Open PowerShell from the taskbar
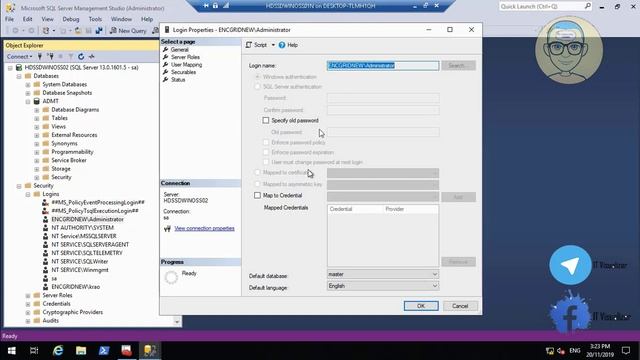 [x=104, y=351]
